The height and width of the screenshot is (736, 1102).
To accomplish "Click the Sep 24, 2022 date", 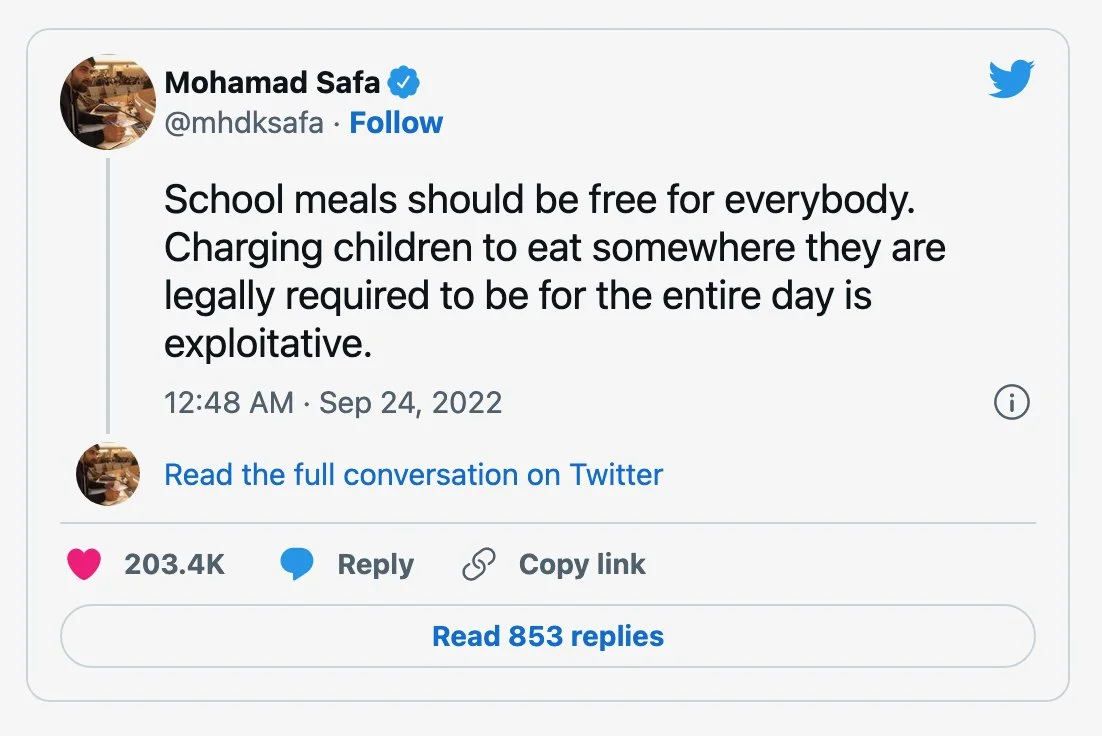I will click(x=410, y=403).
